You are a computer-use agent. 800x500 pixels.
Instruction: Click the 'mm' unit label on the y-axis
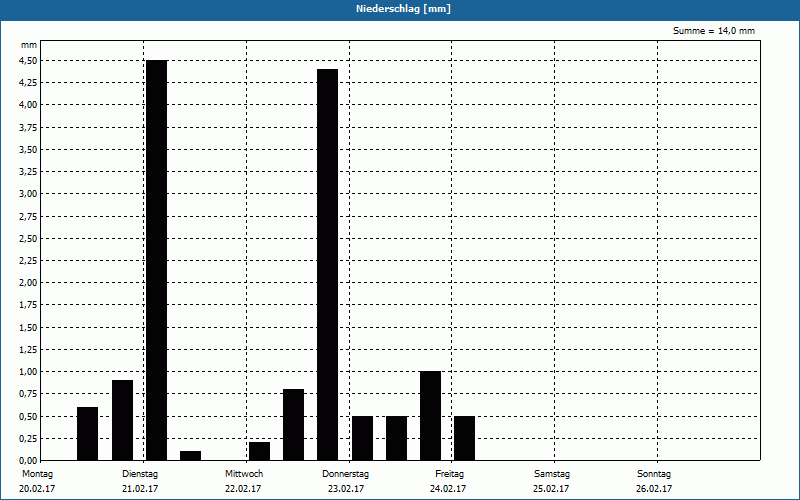click(29, 45)
